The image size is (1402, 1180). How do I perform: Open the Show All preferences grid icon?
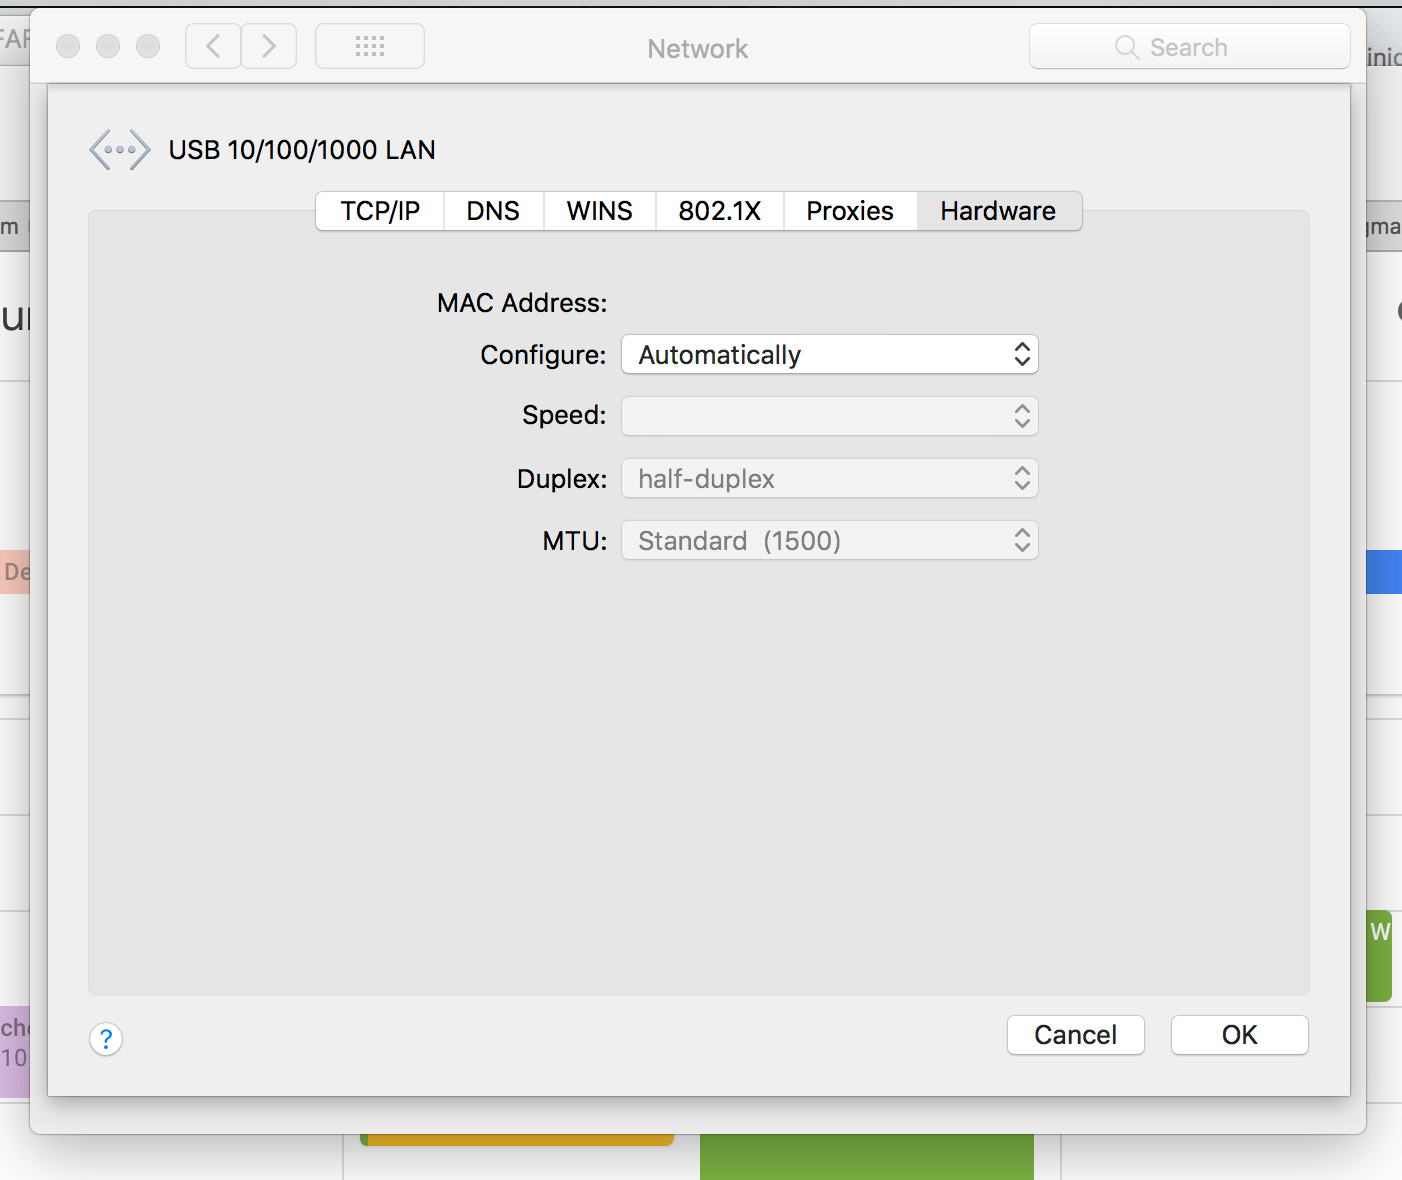369,46
